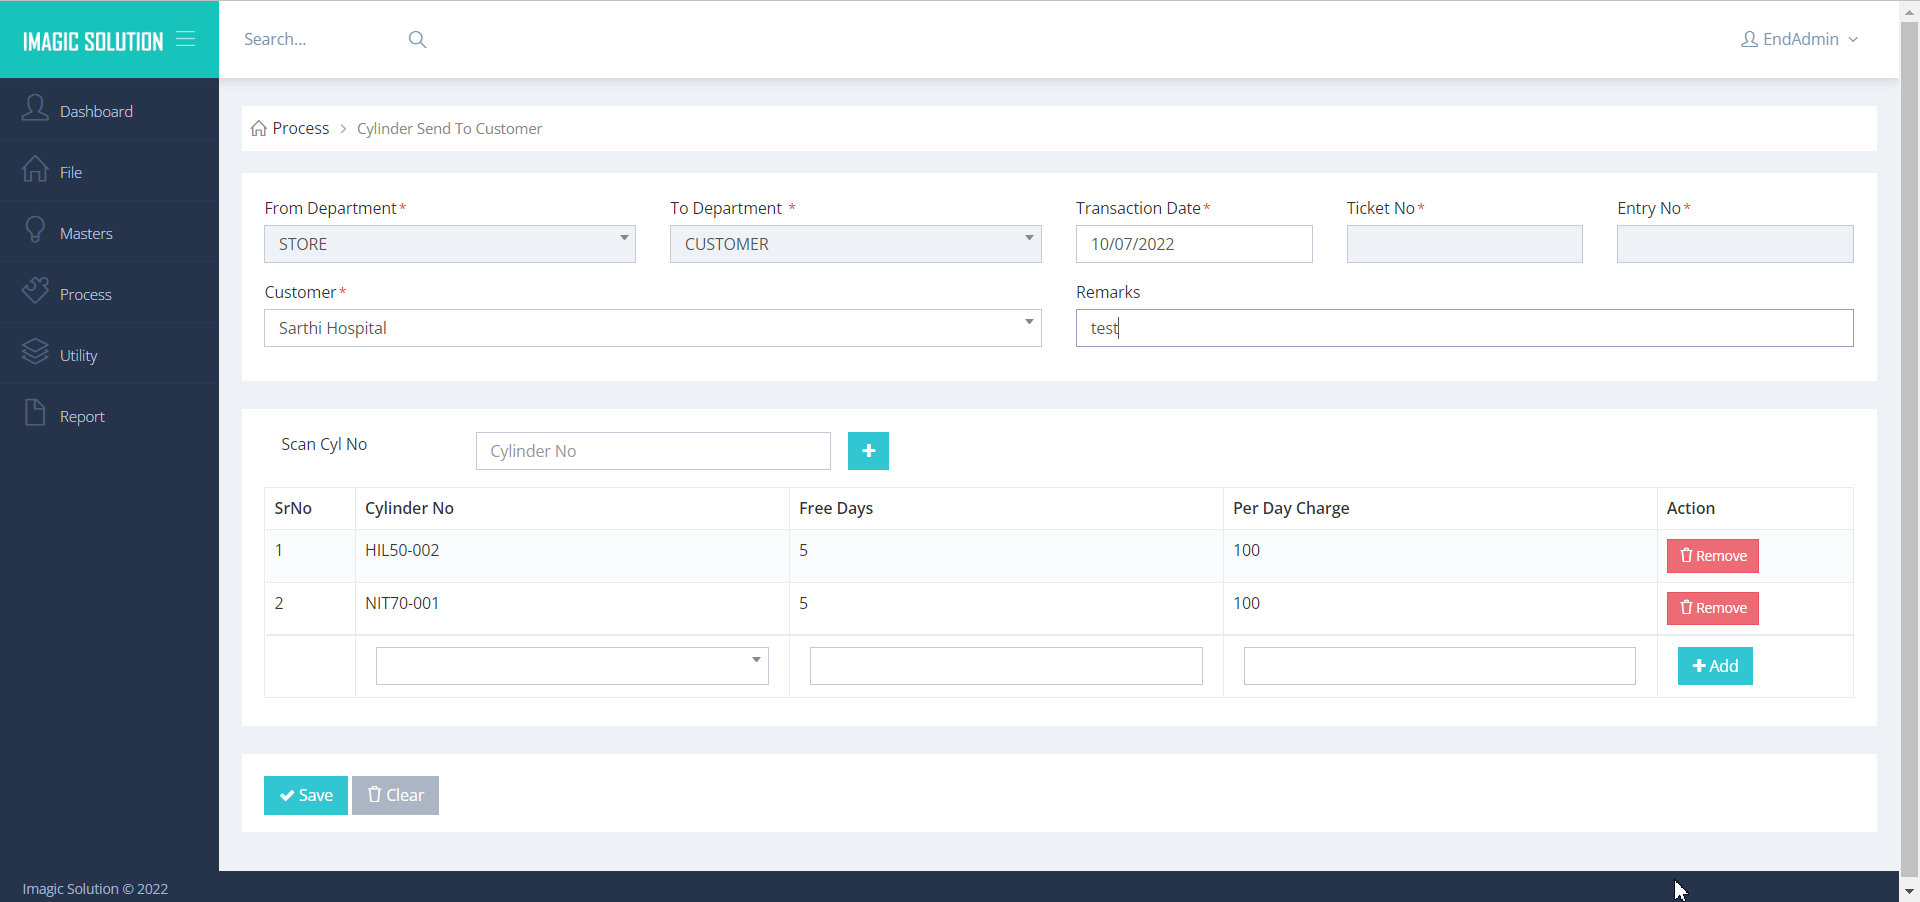This screenshot has height=902, width=1920.
Task: Toggle the sidebar hamburger menu icon
Action: pos(186,39)
